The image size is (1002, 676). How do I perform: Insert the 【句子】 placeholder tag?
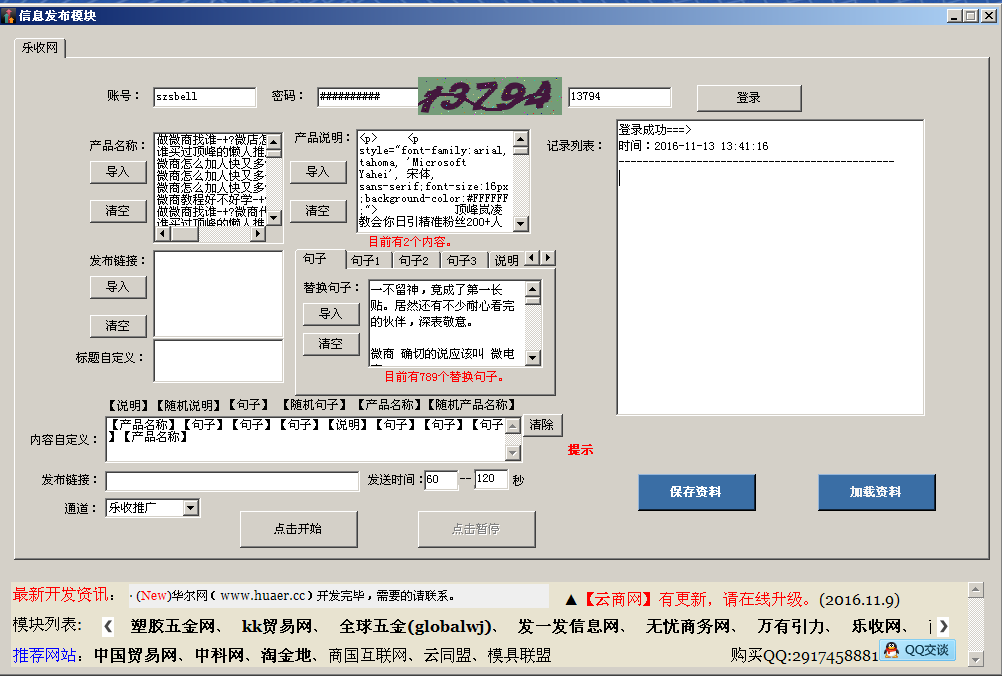coord(249,405)
